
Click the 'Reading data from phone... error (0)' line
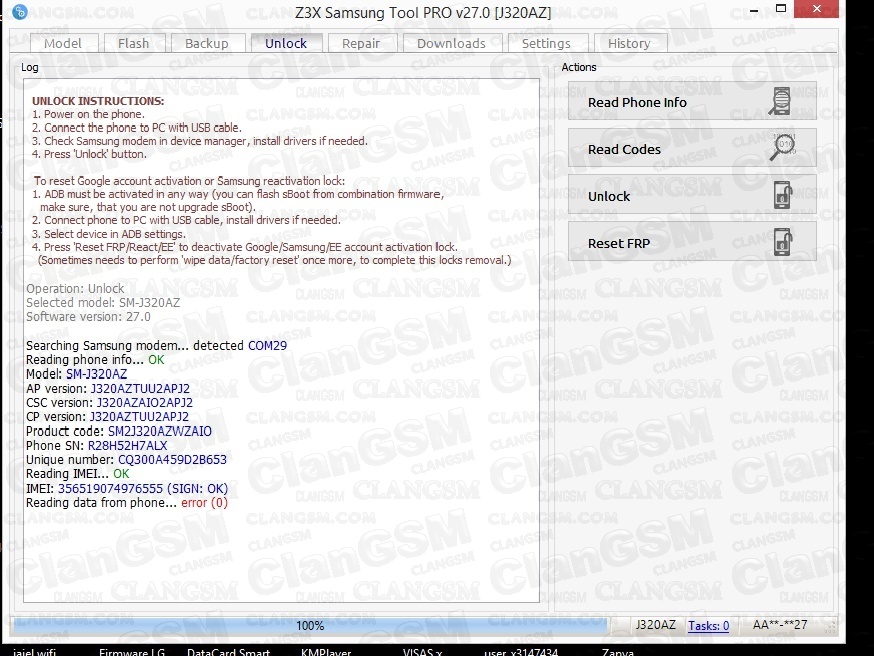(x=127, y=503)
